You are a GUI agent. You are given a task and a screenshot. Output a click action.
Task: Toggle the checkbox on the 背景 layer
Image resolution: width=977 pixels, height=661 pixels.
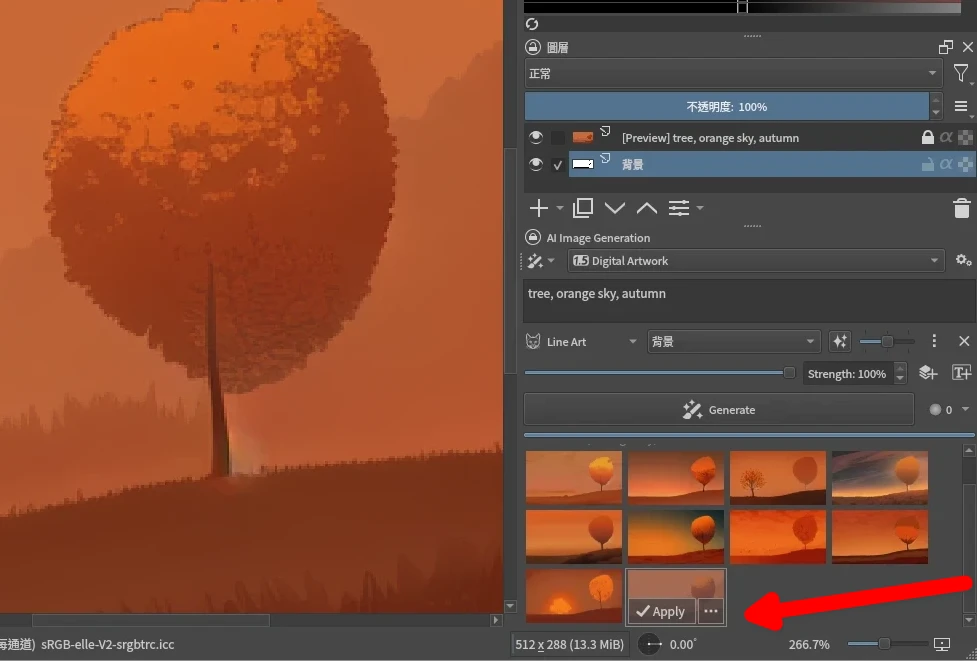(x=558, y=165)
